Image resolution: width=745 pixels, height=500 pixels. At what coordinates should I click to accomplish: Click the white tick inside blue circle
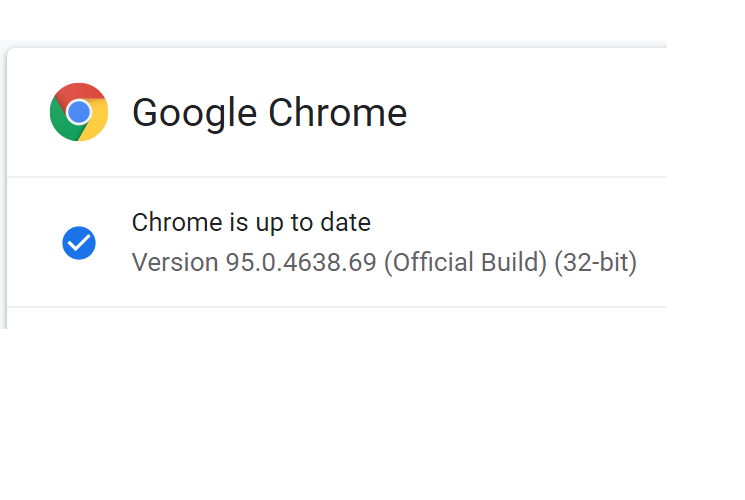tap(79, 243)
